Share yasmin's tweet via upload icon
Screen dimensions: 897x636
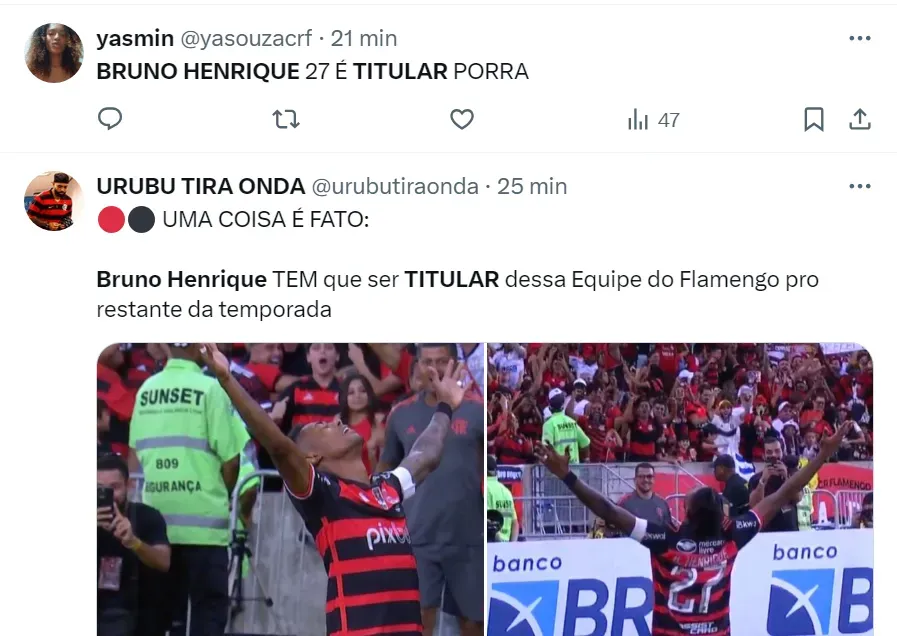[859, 120]
